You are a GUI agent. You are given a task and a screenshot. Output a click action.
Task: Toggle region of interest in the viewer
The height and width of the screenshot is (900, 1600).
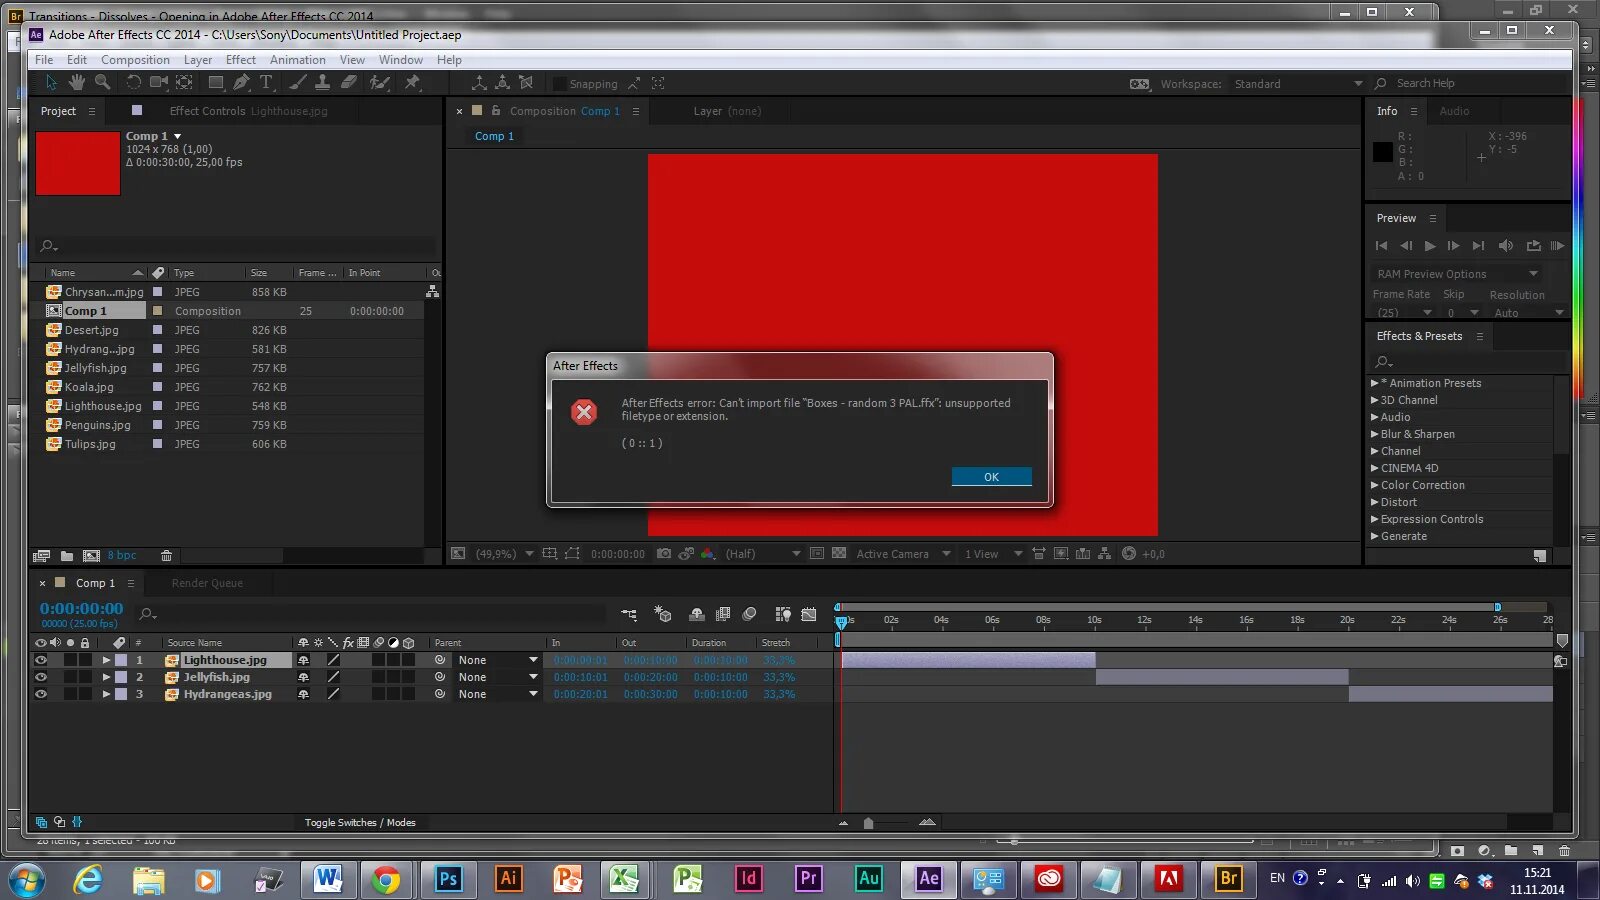pos(817,554)
